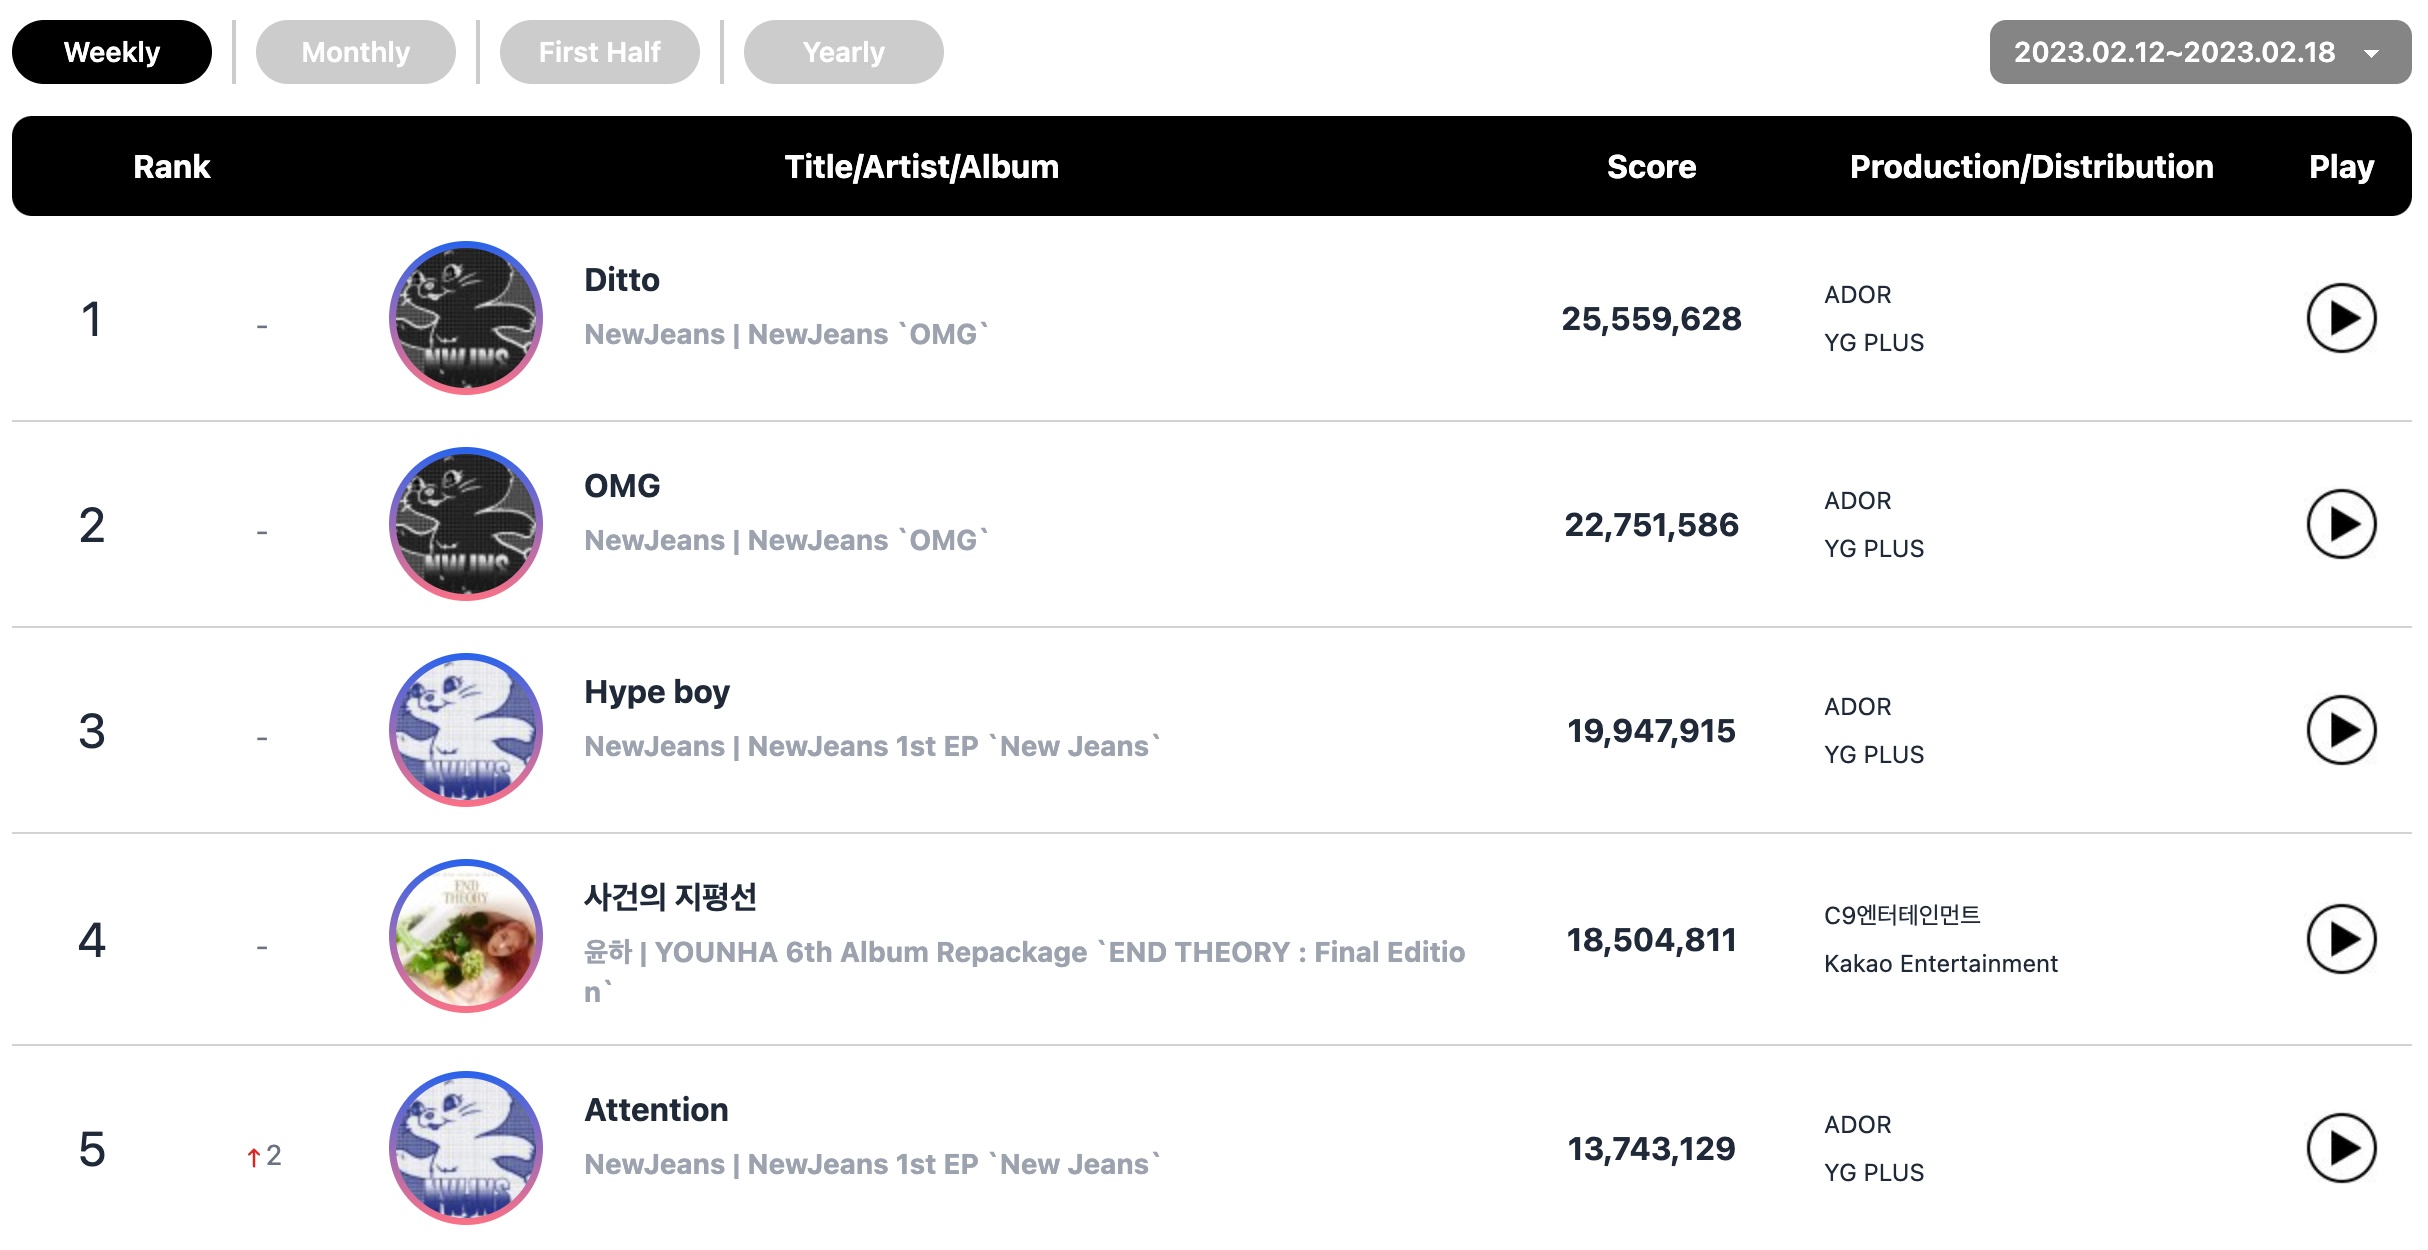Image resolution: width=2428 pixels, height=1250 pixels.
Task: Click the Score column header
Action: (1651, 166)
